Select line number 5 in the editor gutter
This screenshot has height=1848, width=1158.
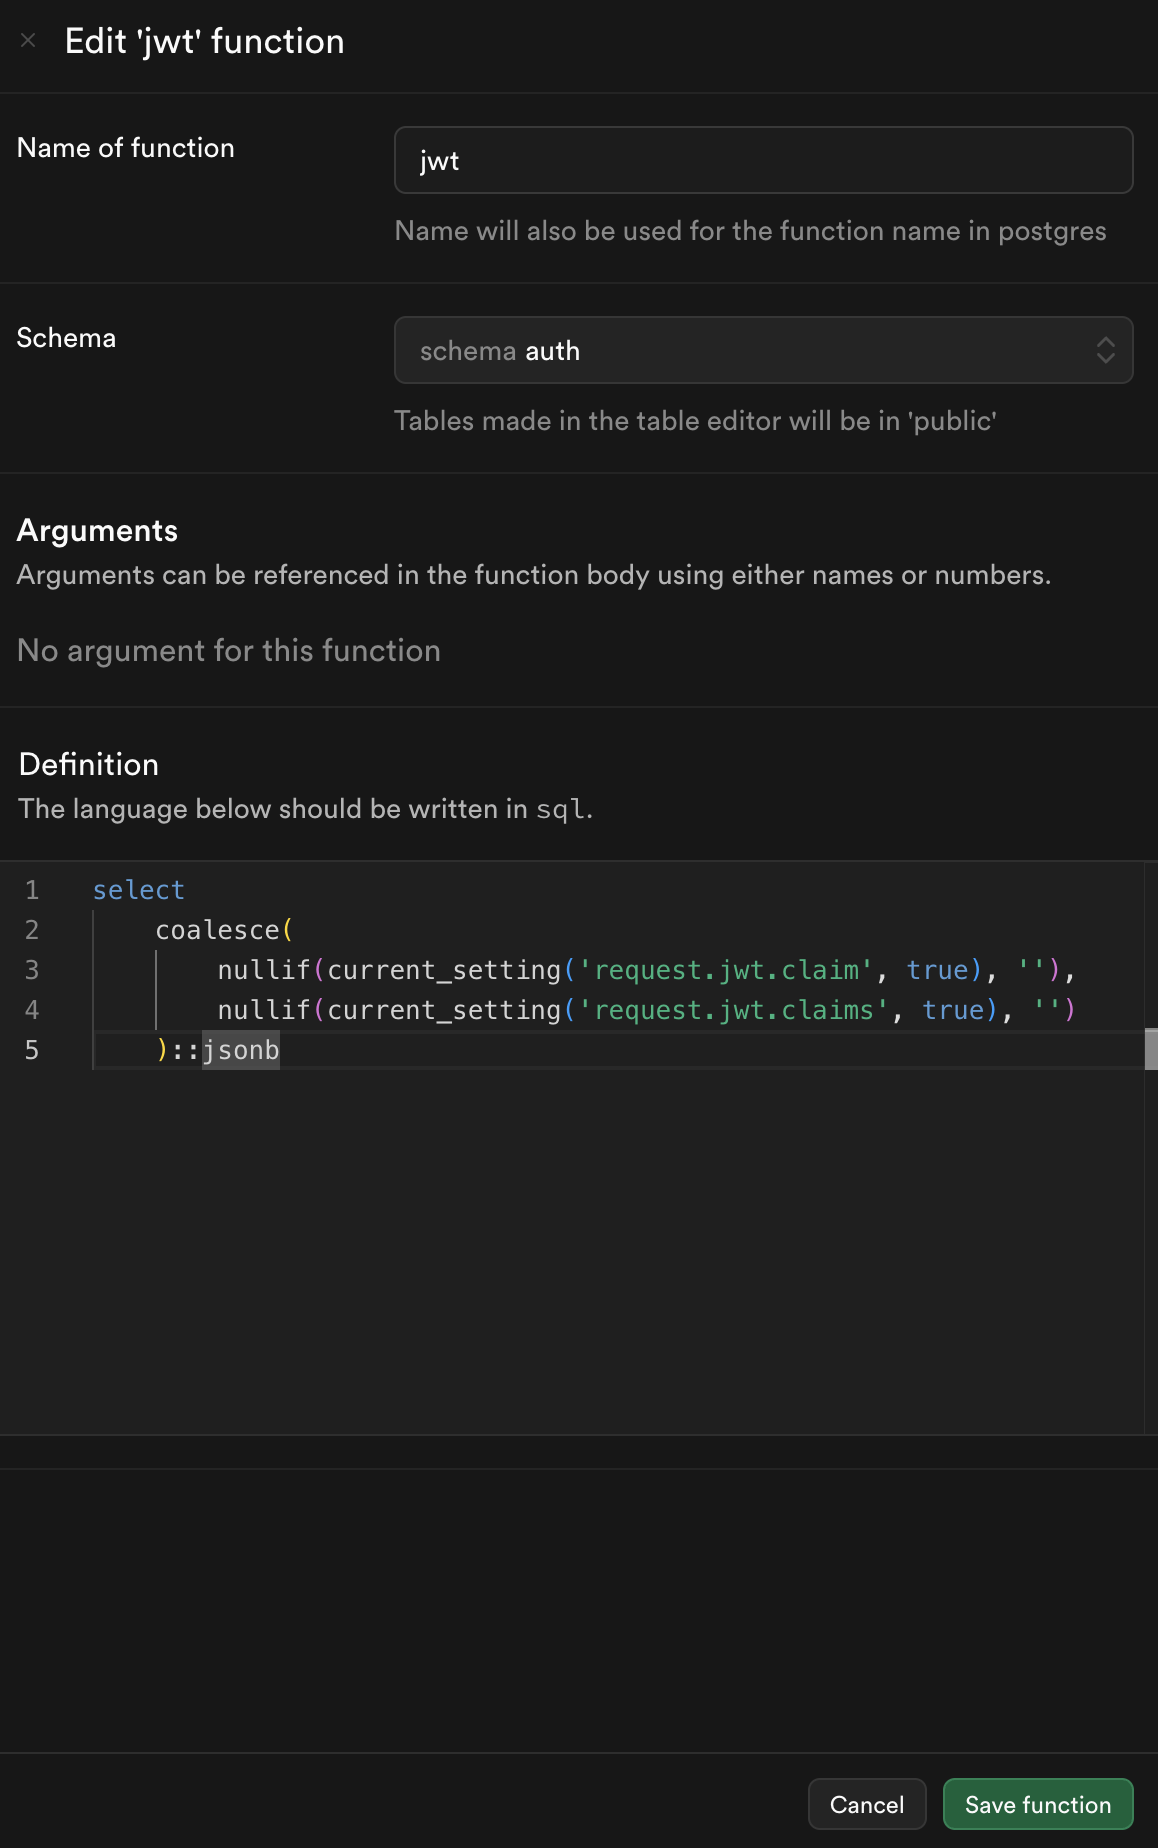pos(32,1050)
